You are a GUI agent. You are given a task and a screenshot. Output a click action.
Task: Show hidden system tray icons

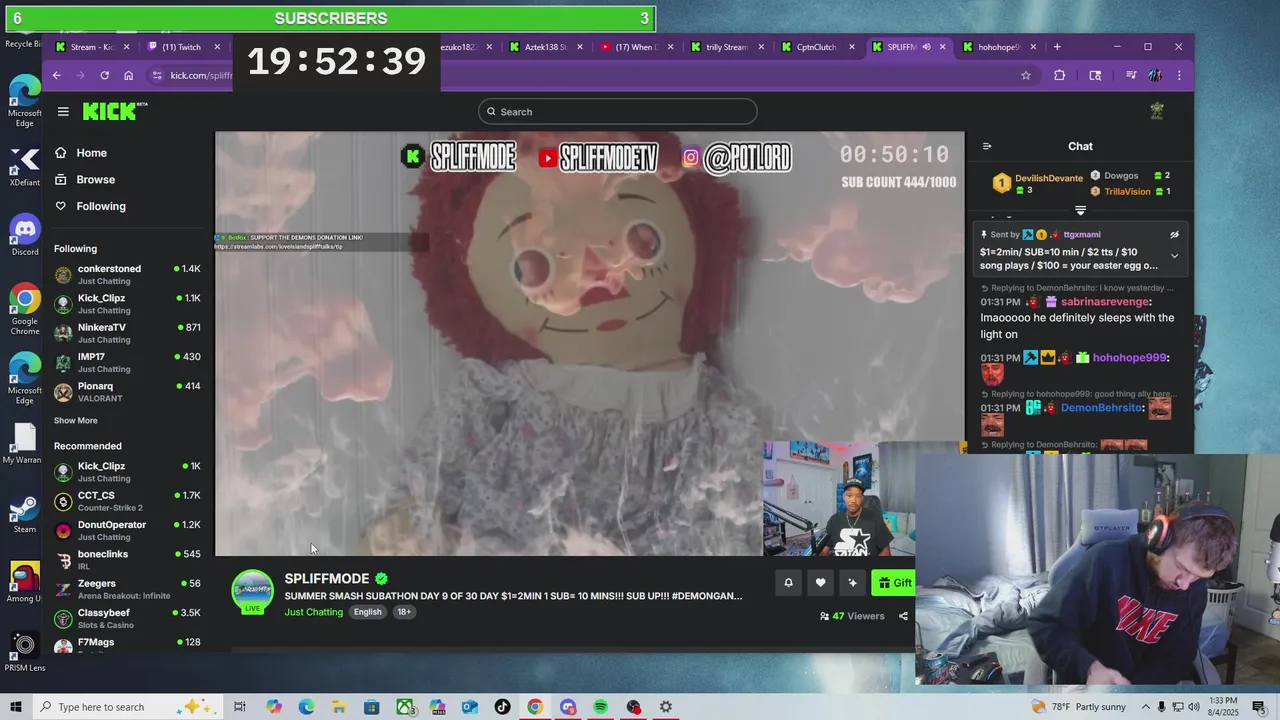tap(1146, 707)
